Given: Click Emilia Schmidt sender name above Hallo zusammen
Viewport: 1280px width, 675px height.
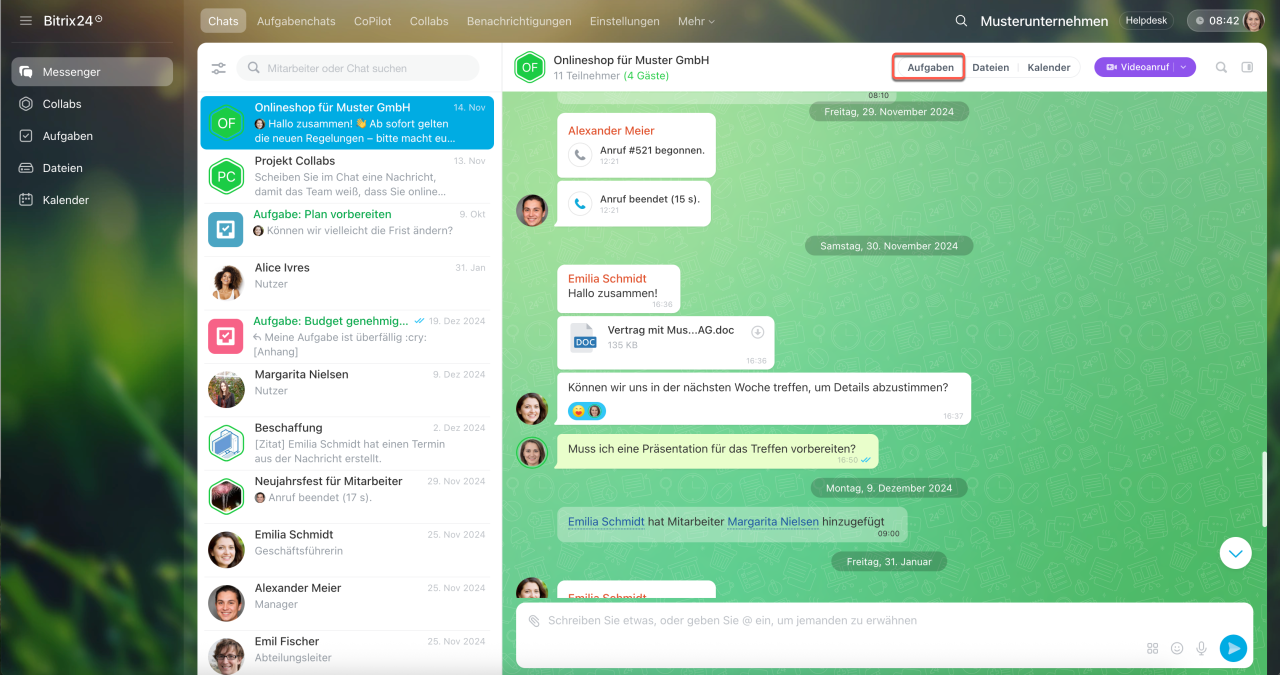Looking at the screenshot, I should pos(607,278).
